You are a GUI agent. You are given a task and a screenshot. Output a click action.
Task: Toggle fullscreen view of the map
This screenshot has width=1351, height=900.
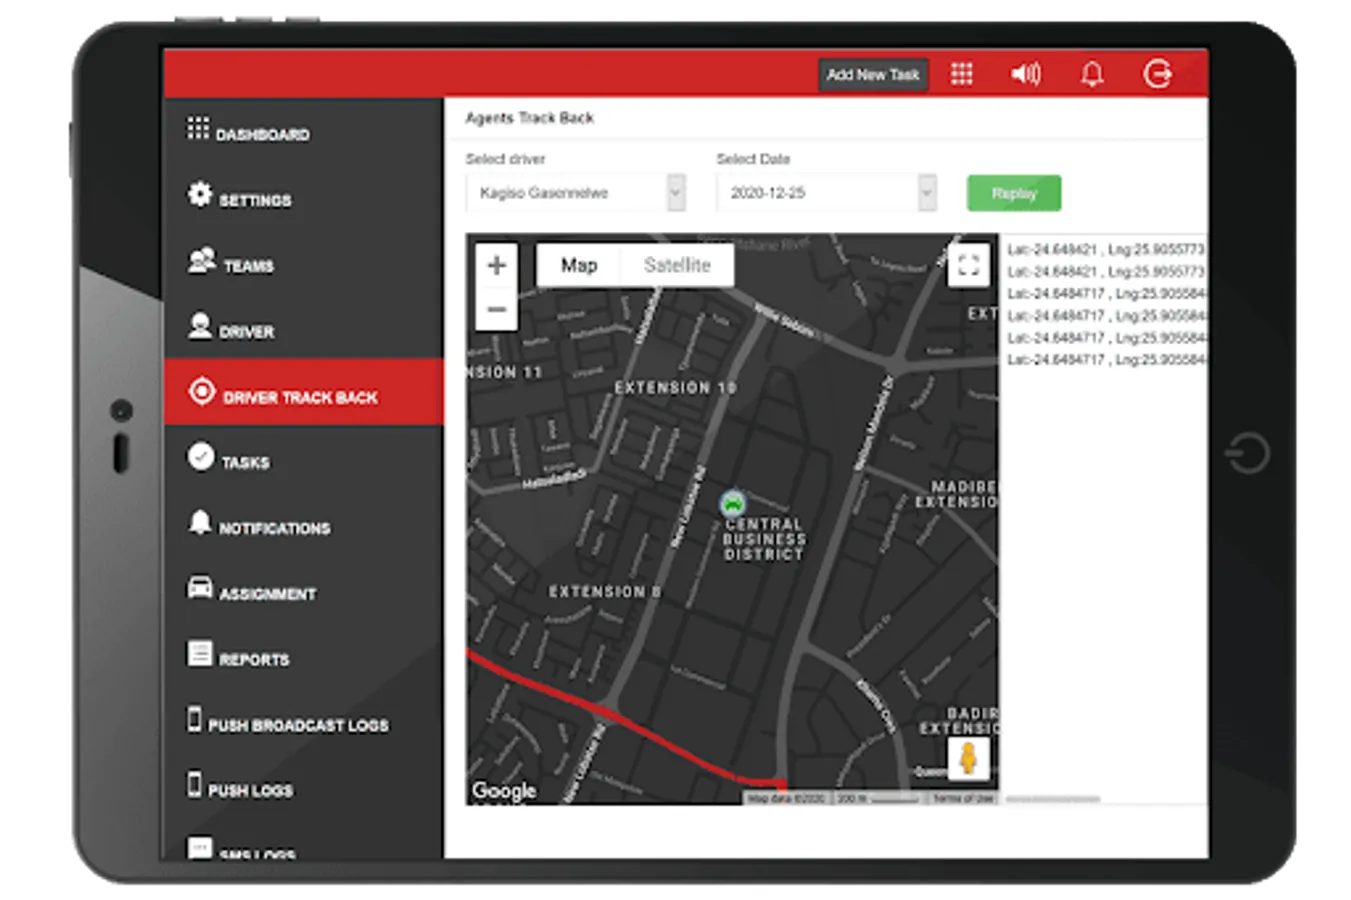(967, 265)
